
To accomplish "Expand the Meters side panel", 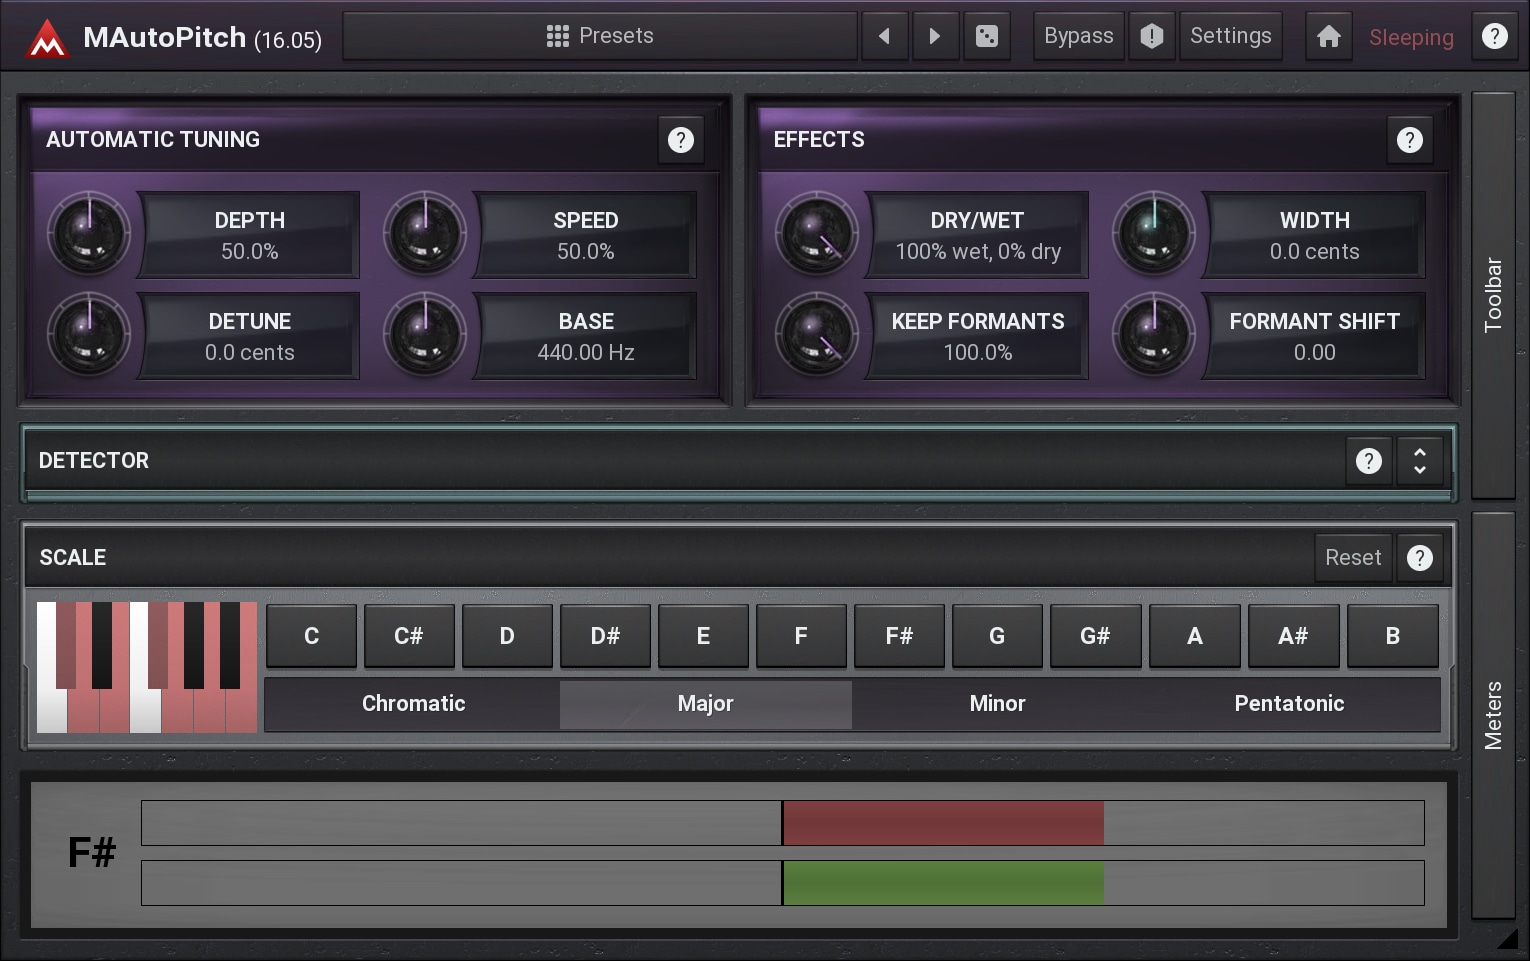I will (x=1493, y=715).
